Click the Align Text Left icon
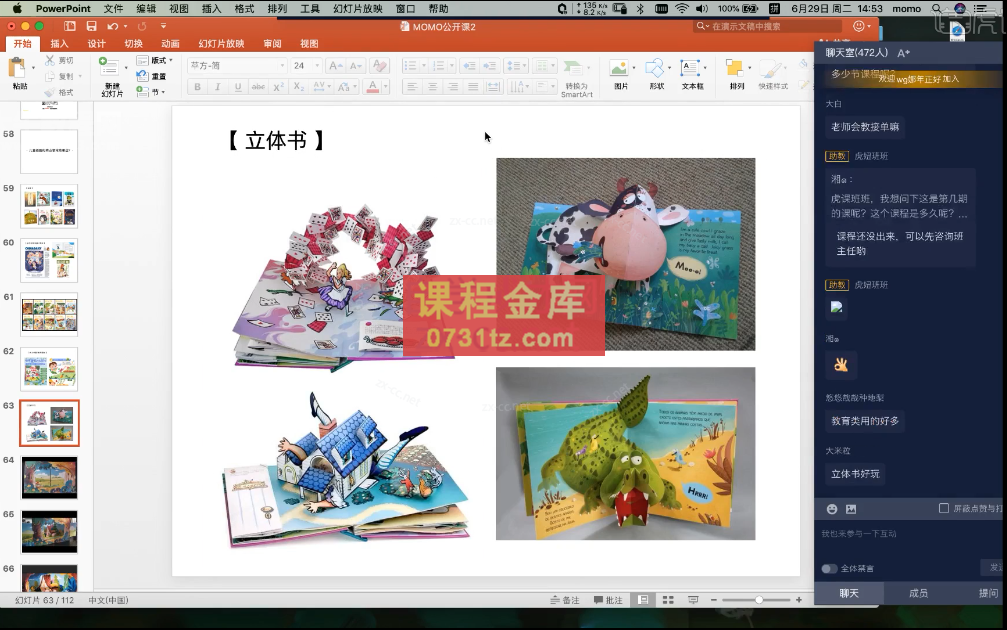The height and width of the screenshot is (630, 1007). (x=412, y=87)
